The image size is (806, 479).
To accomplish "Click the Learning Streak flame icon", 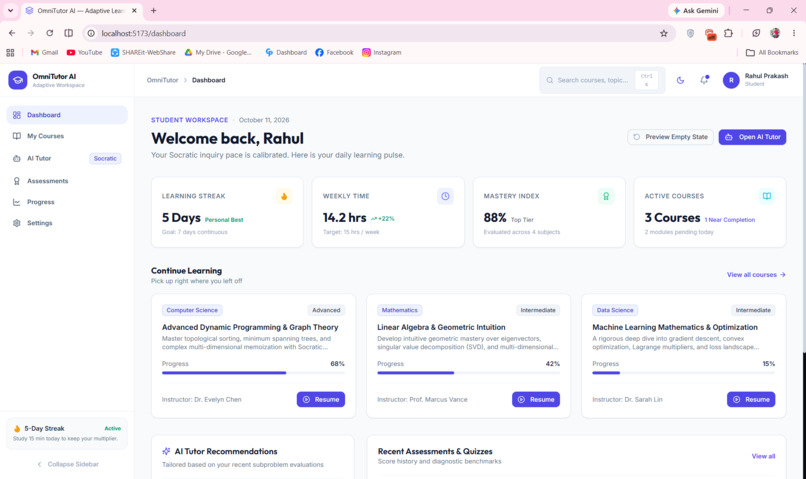I will coord(284,196).
